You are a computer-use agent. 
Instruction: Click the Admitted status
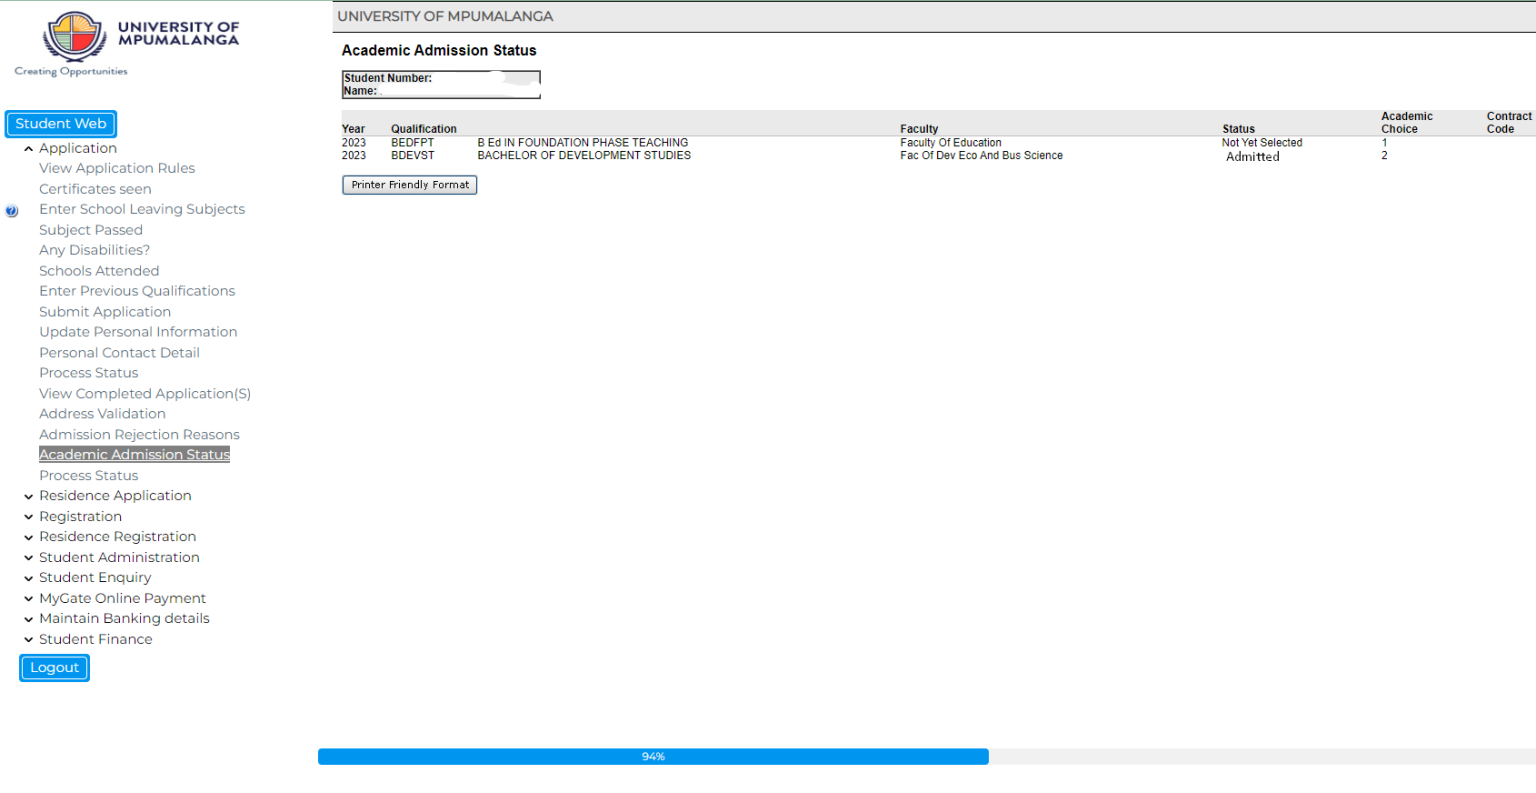(1253, 157)
